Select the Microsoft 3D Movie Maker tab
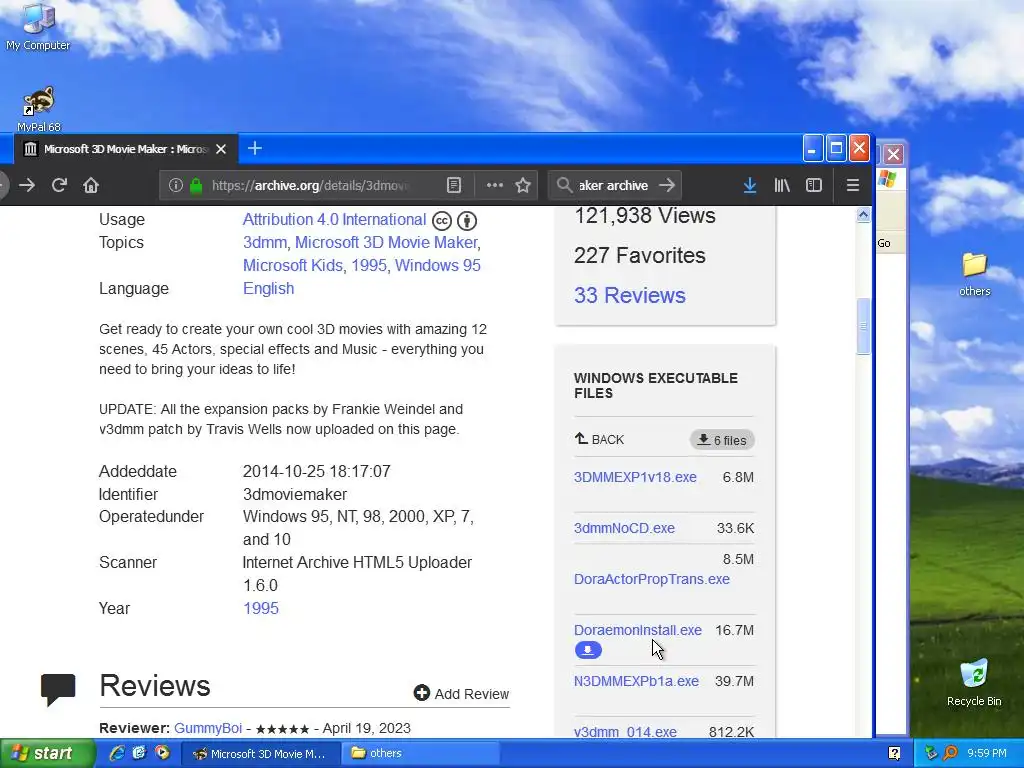 125,149
